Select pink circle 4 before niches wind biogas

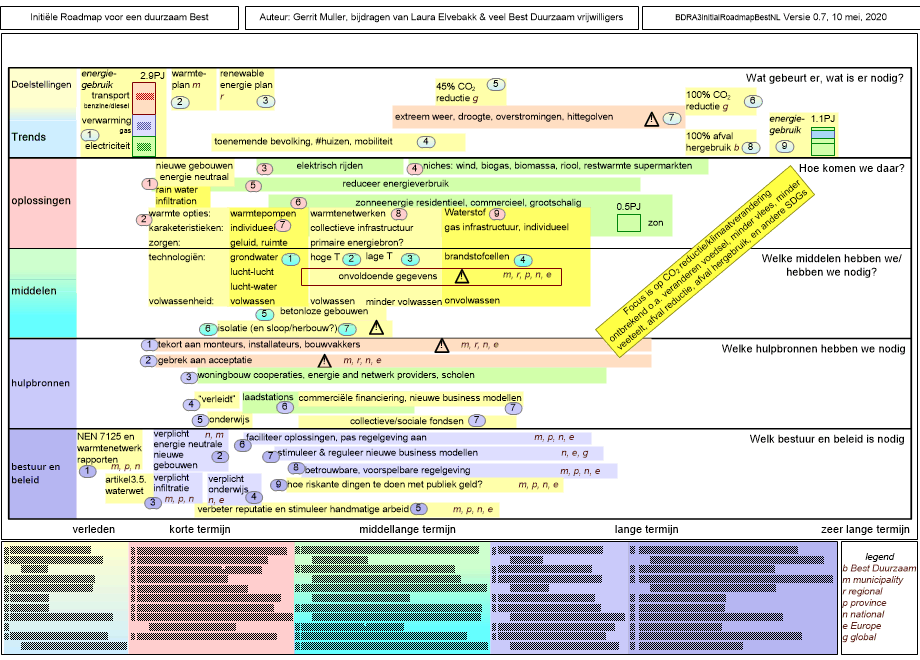415,168
